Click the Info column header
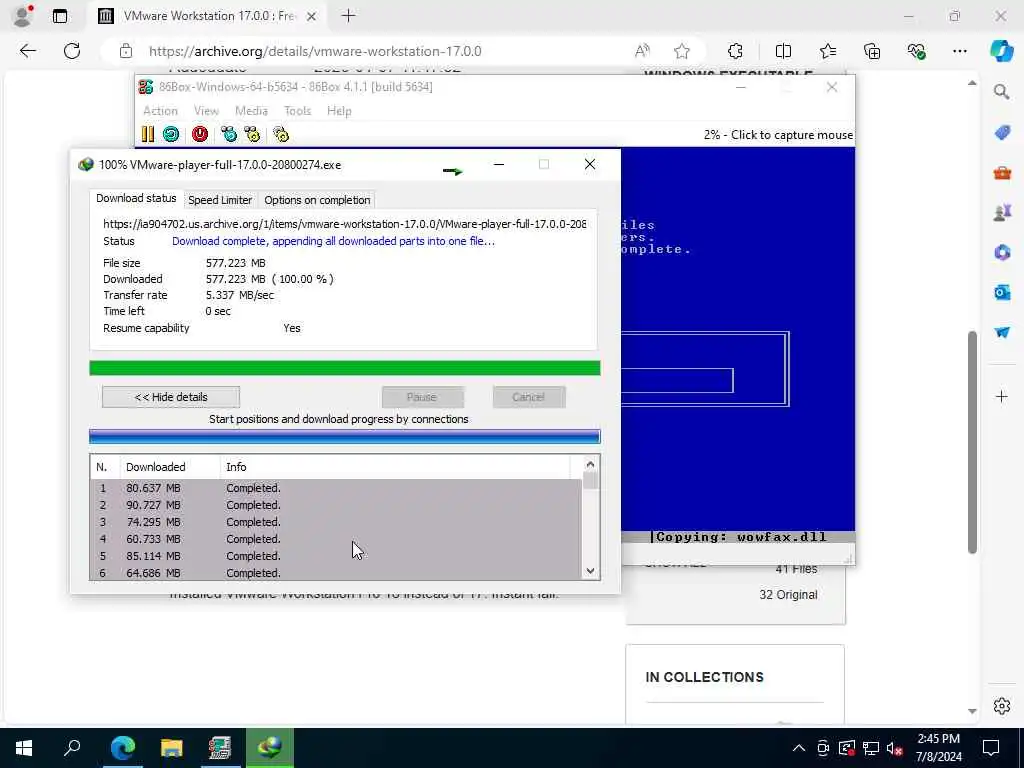Screen dimensions: 1024x768 coord(395,467)
